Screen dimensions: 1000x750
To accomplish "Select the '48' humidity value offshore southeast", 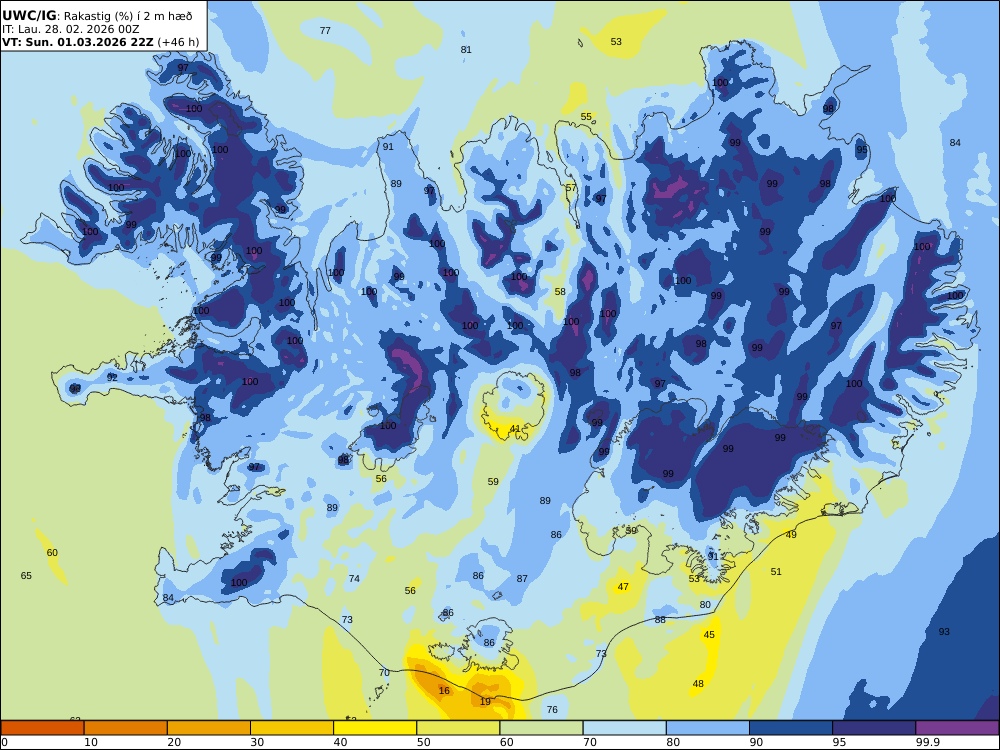I will click(x=698, y=684).
